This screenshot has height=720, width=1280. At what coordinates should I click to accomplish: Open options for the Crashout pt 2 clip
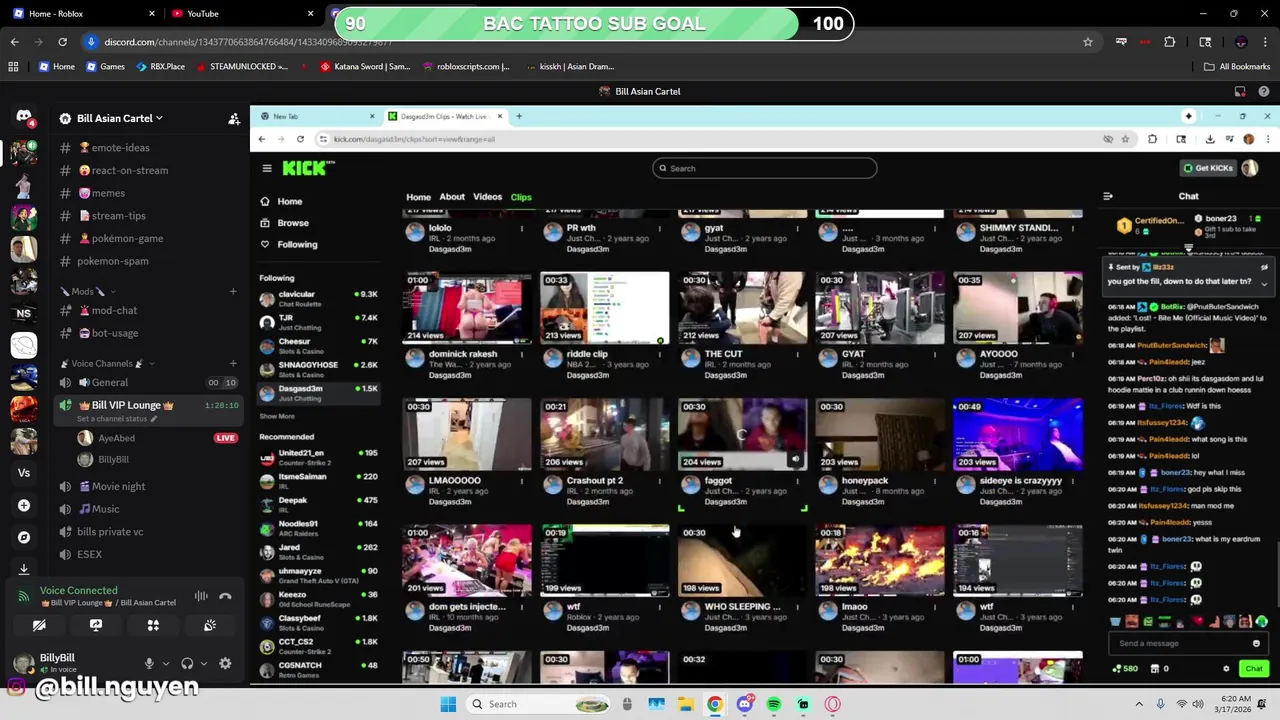[x=660, y=481]
